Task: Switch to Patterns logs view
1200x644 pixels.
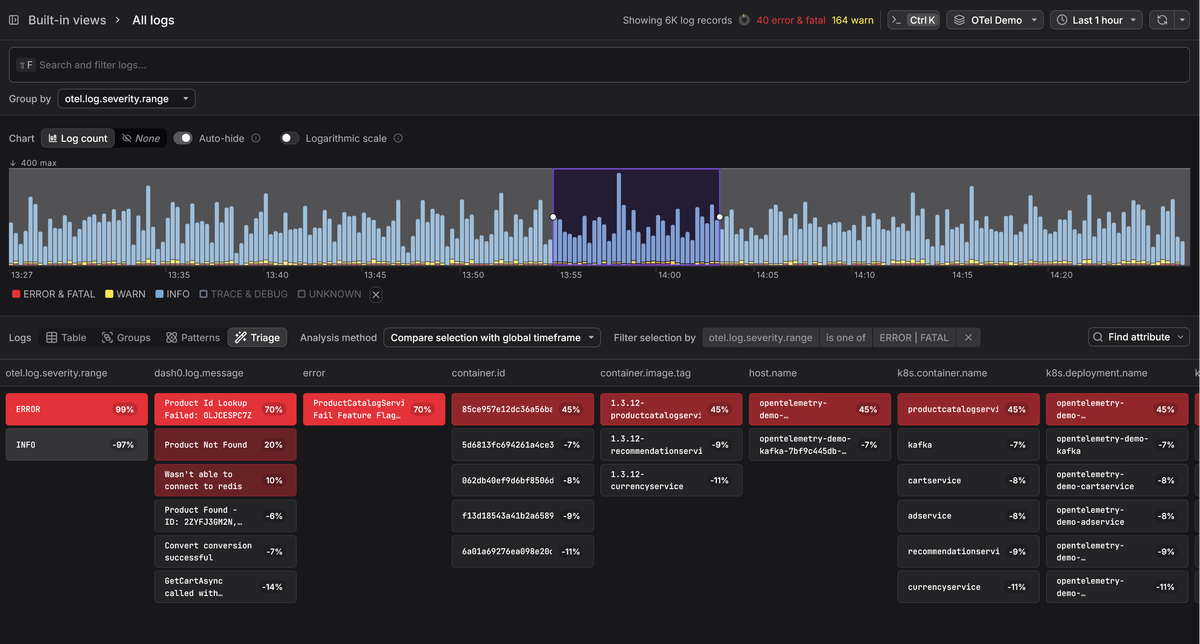Action: tap(191, 337)
